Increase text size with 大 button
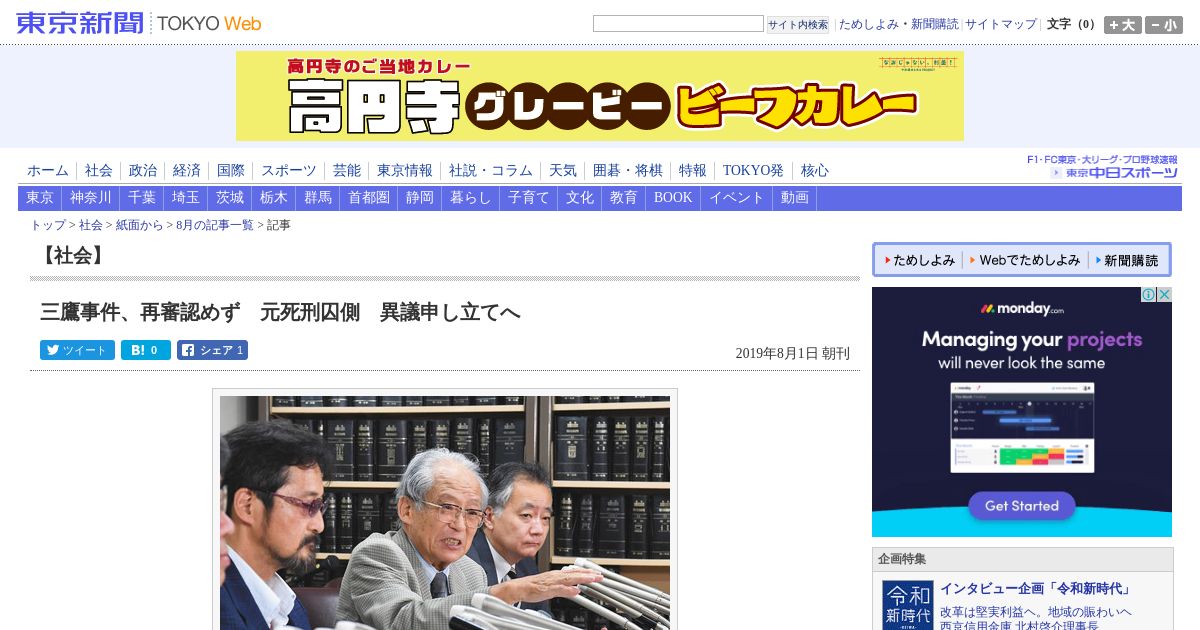Screen dimensions: 1200x630 tap(1122, 25)
